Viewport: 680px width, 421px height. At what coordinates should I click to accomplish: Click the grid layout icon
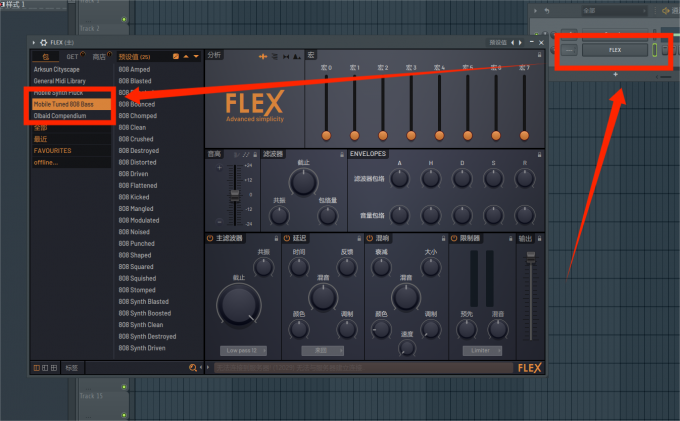54,368
